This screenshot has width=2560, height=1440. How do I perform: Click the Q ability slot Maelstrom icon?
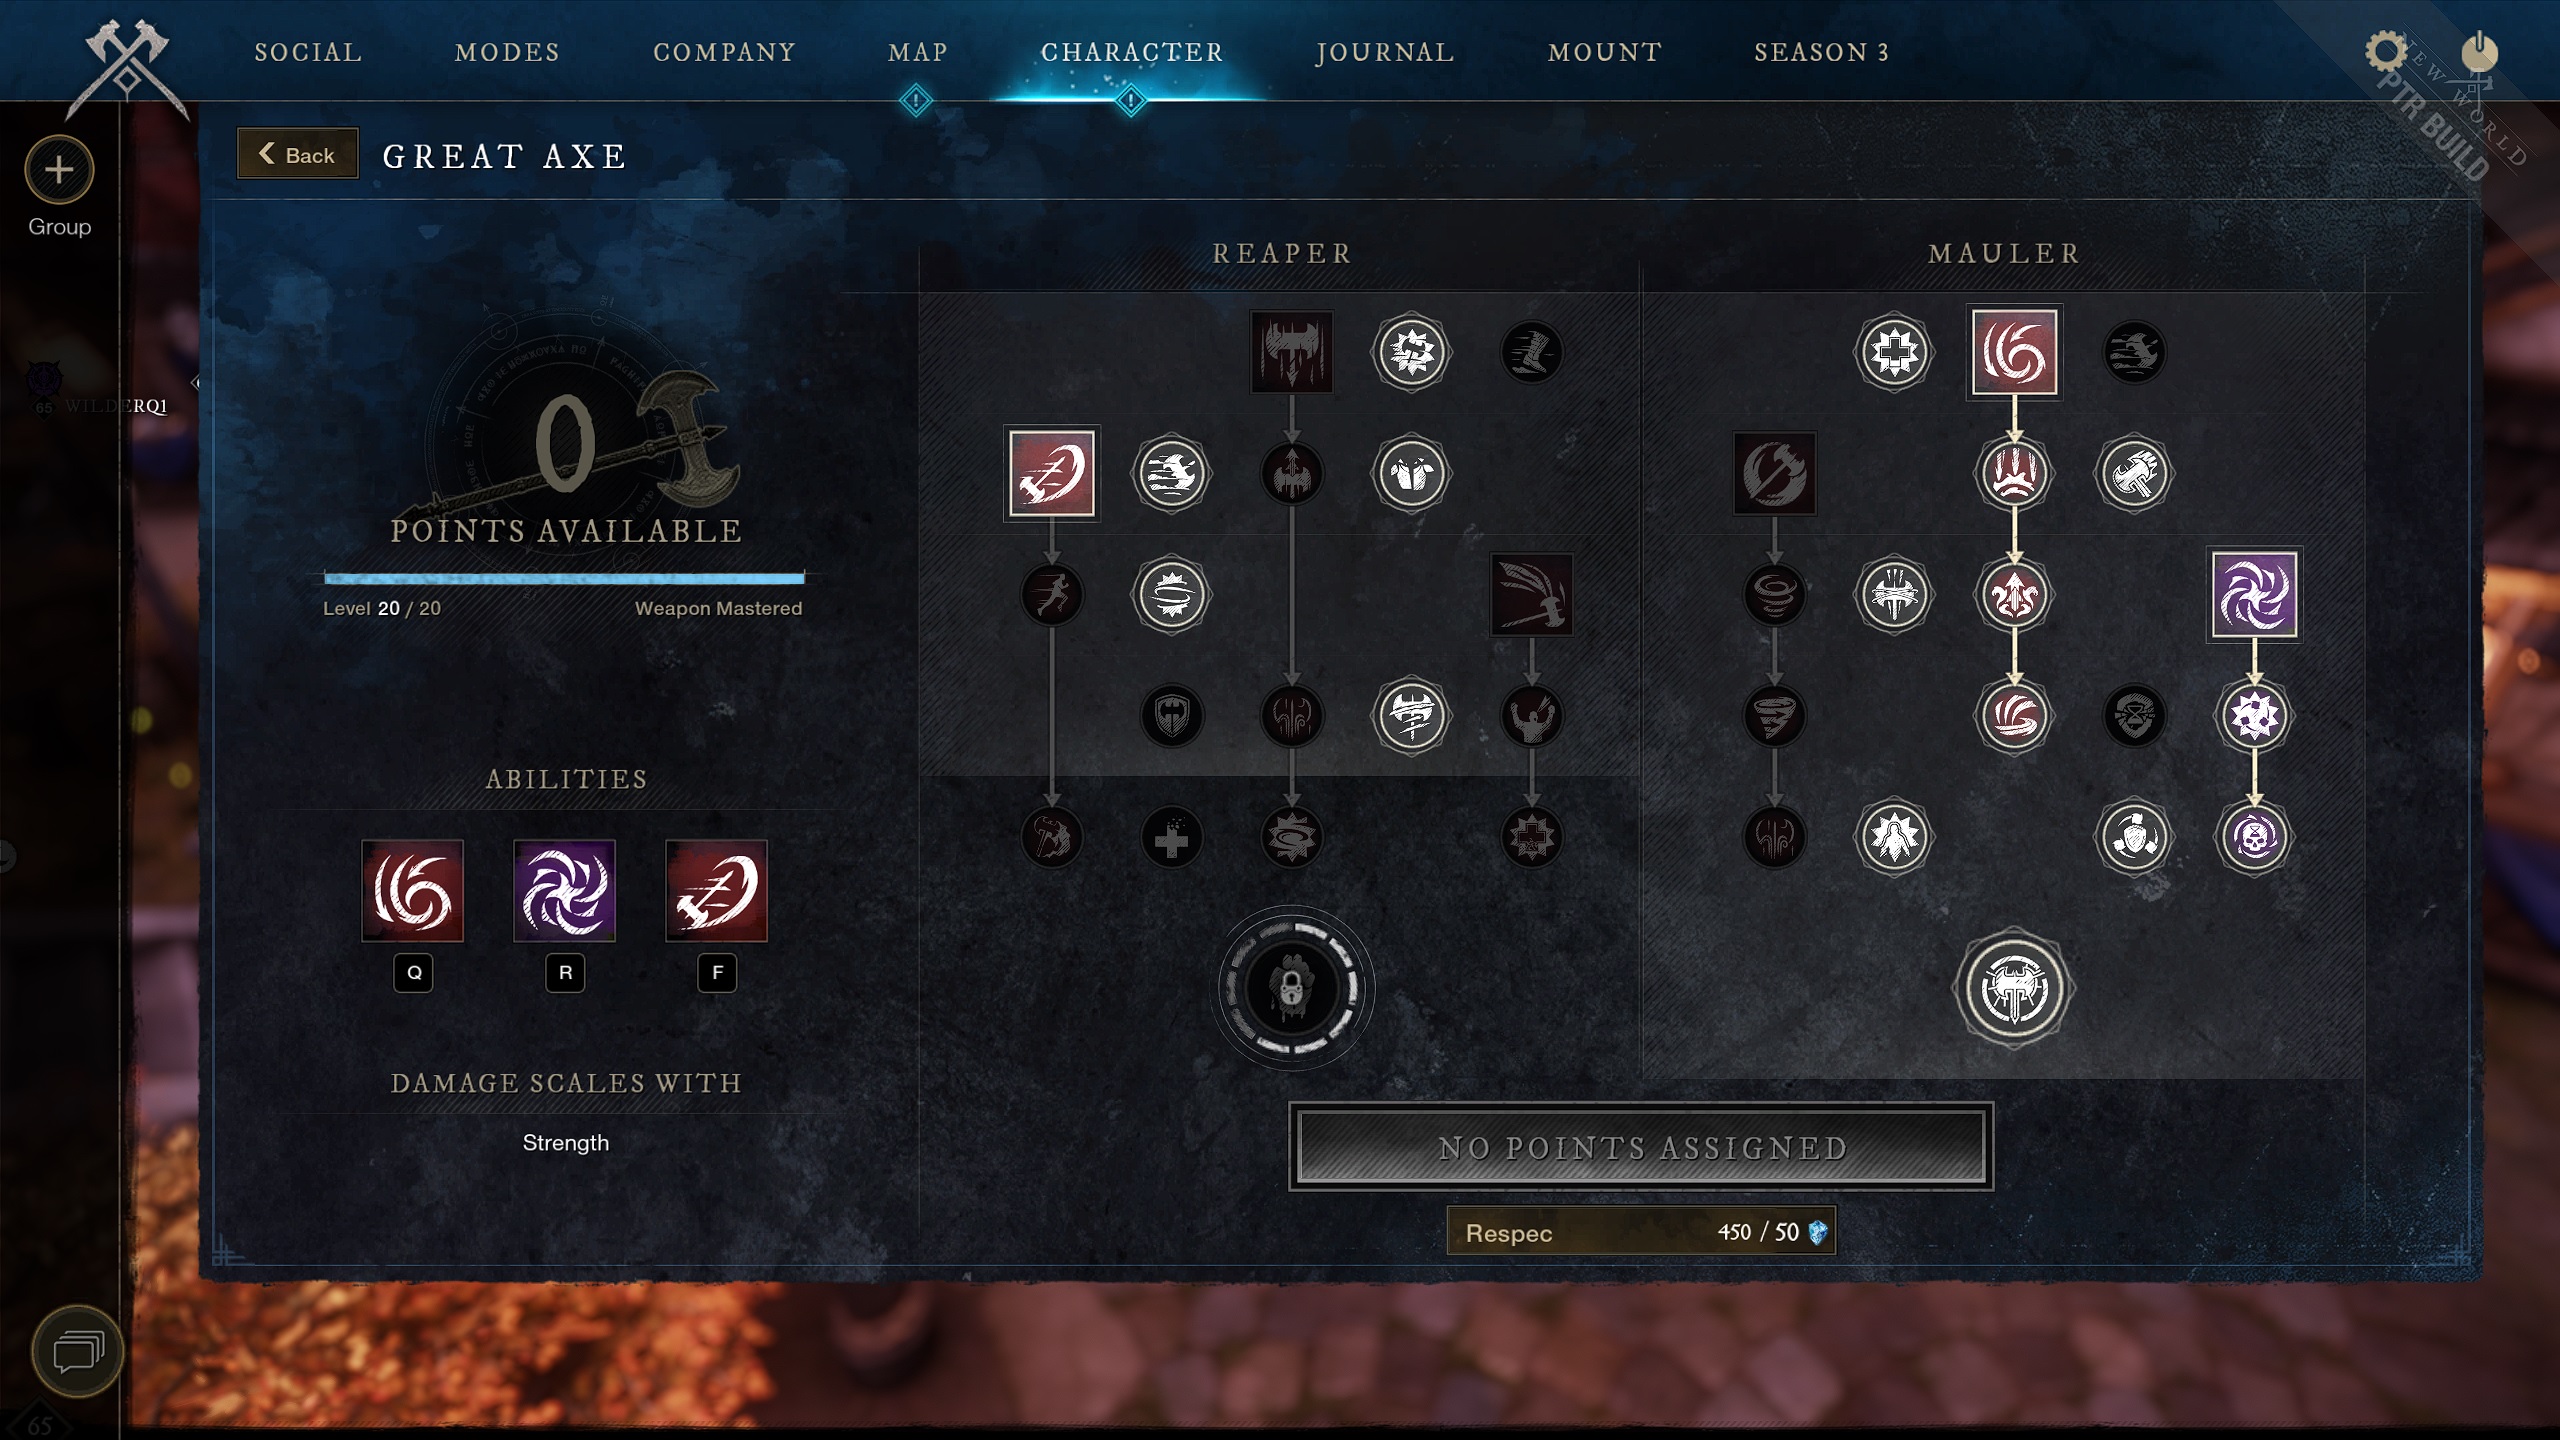(x=413, y=891)
